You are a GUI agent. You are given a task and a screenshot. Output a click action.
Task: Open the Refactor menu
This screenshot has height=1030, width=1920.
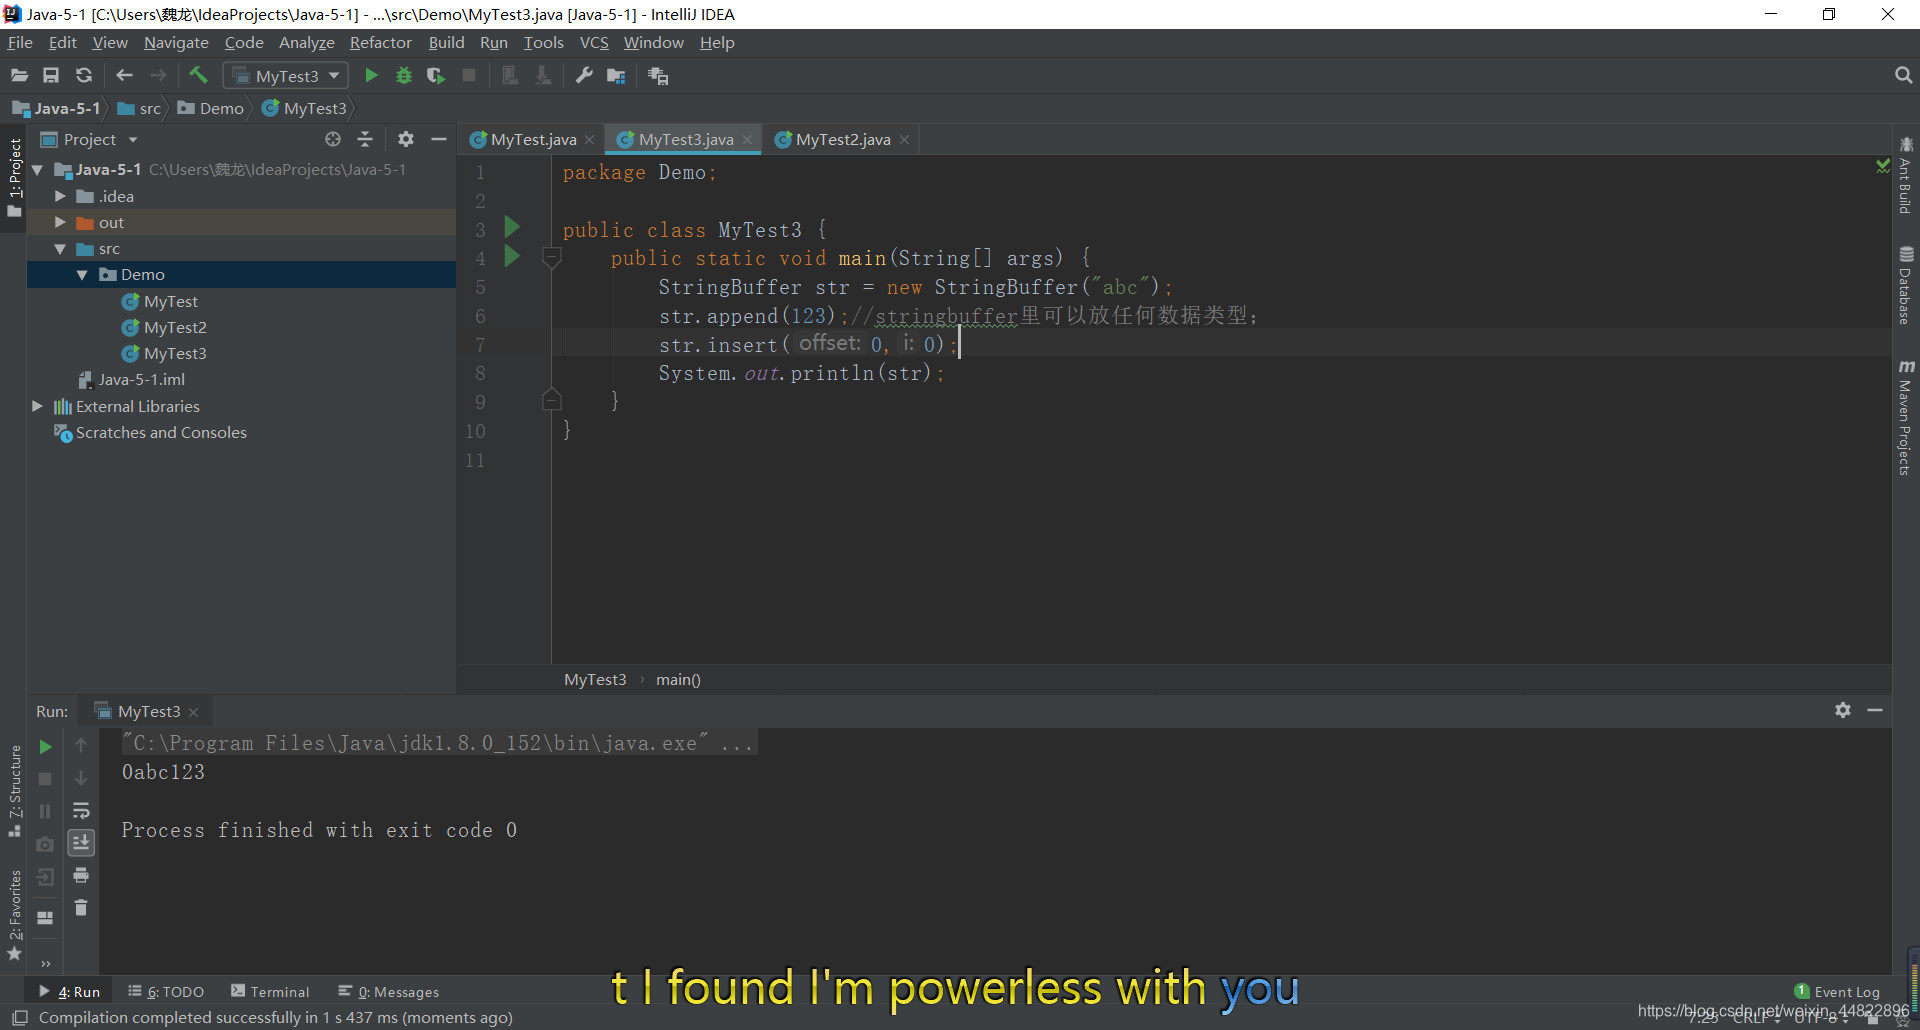click(x=380, y=43)
